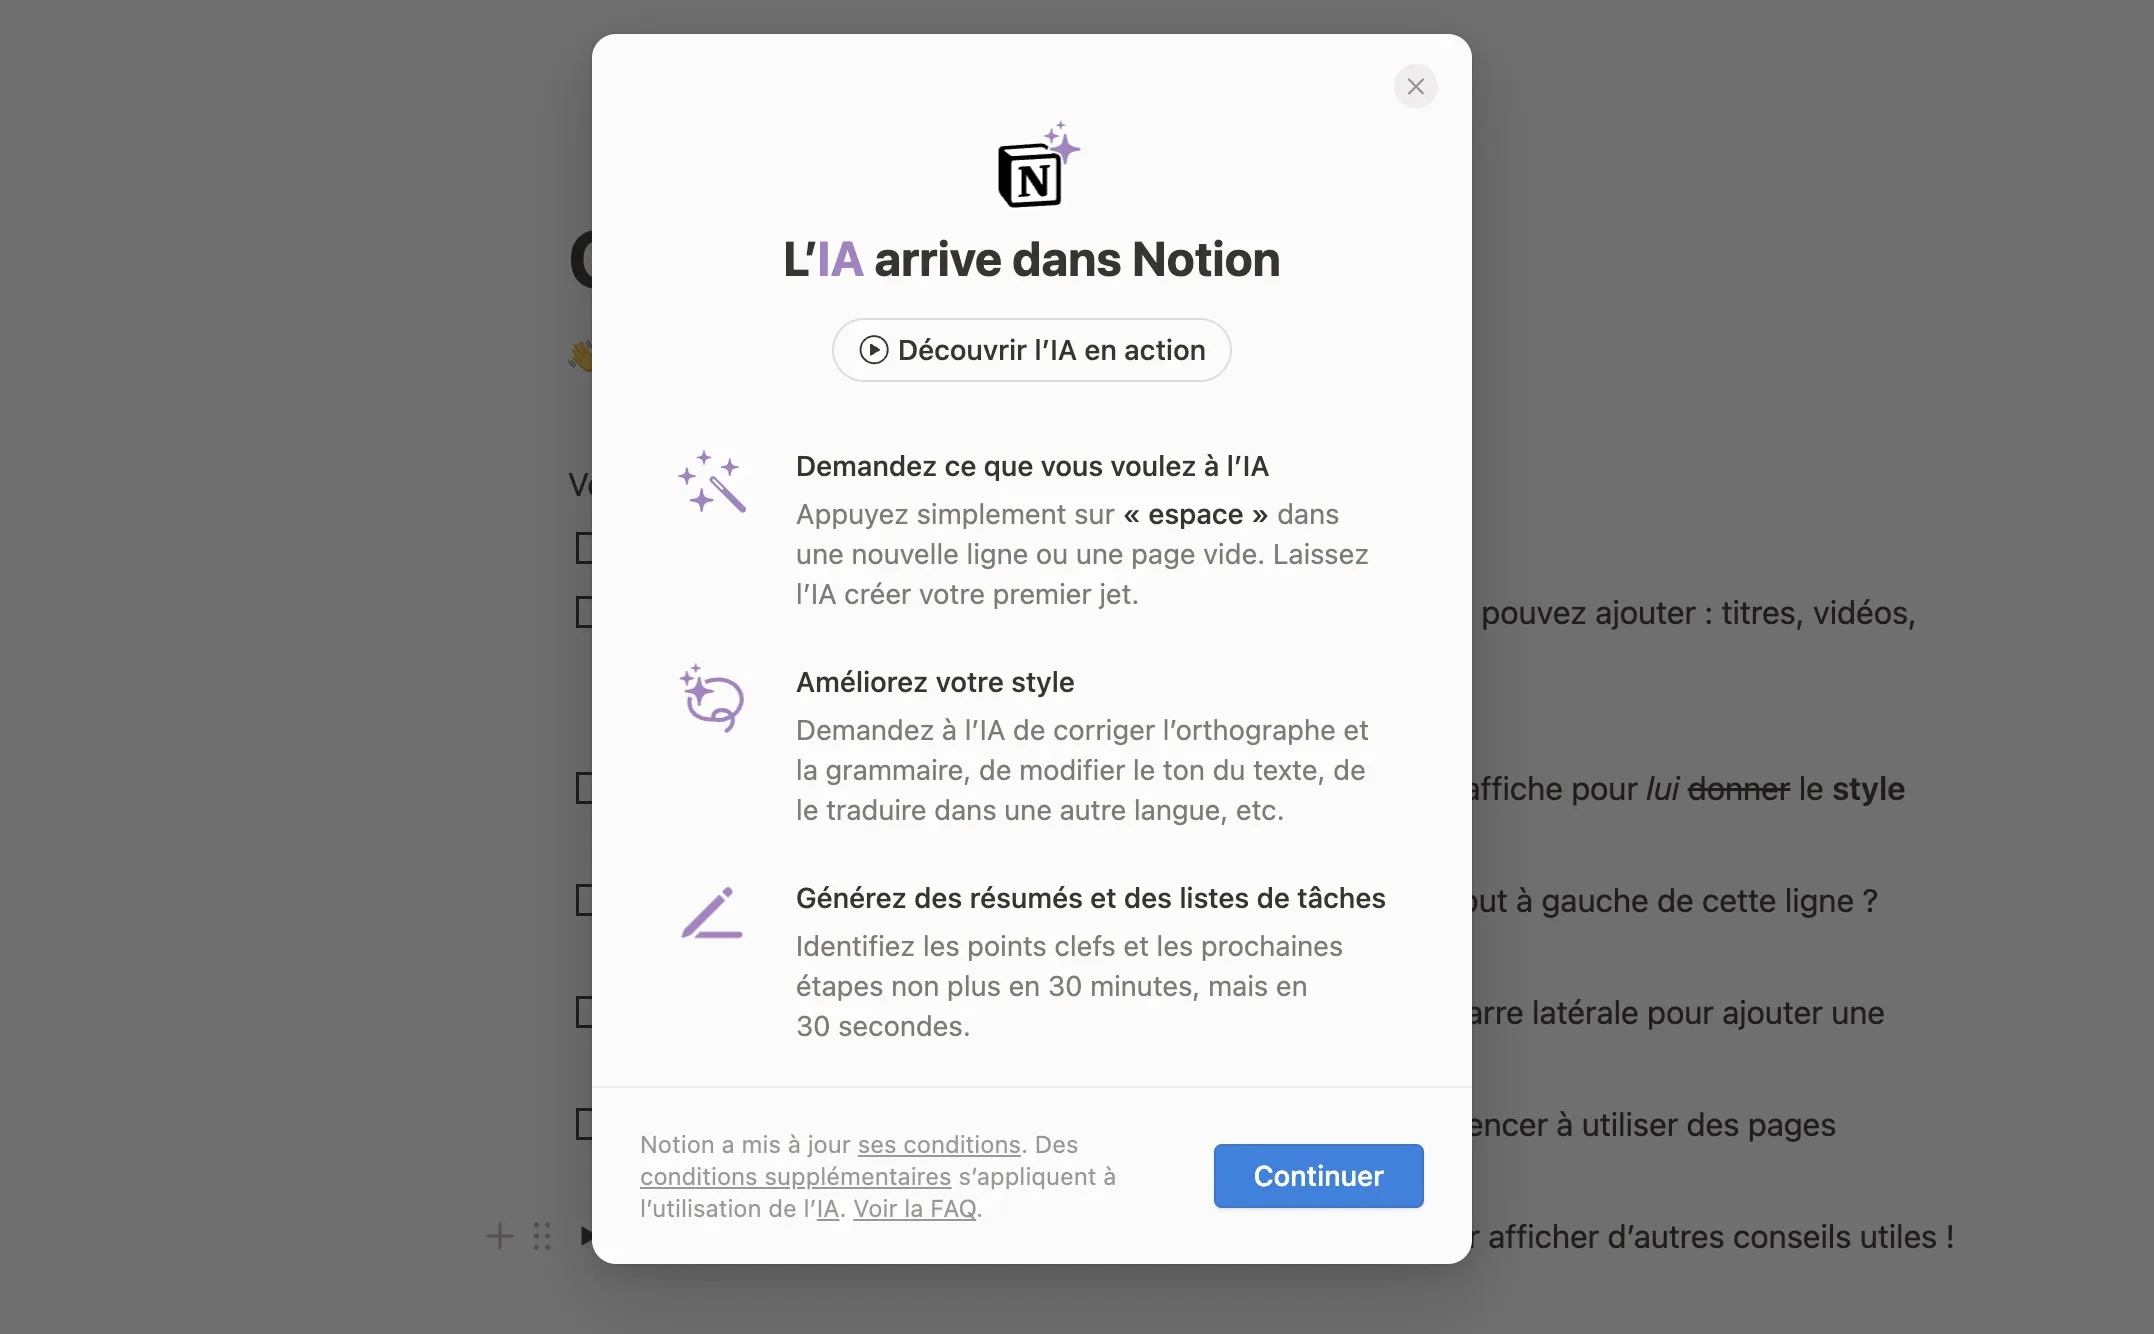Viewport: 2154px width, 1334px height.
Task: Click the six-dot drag handle icon
Action: [x=542, y=1236]
